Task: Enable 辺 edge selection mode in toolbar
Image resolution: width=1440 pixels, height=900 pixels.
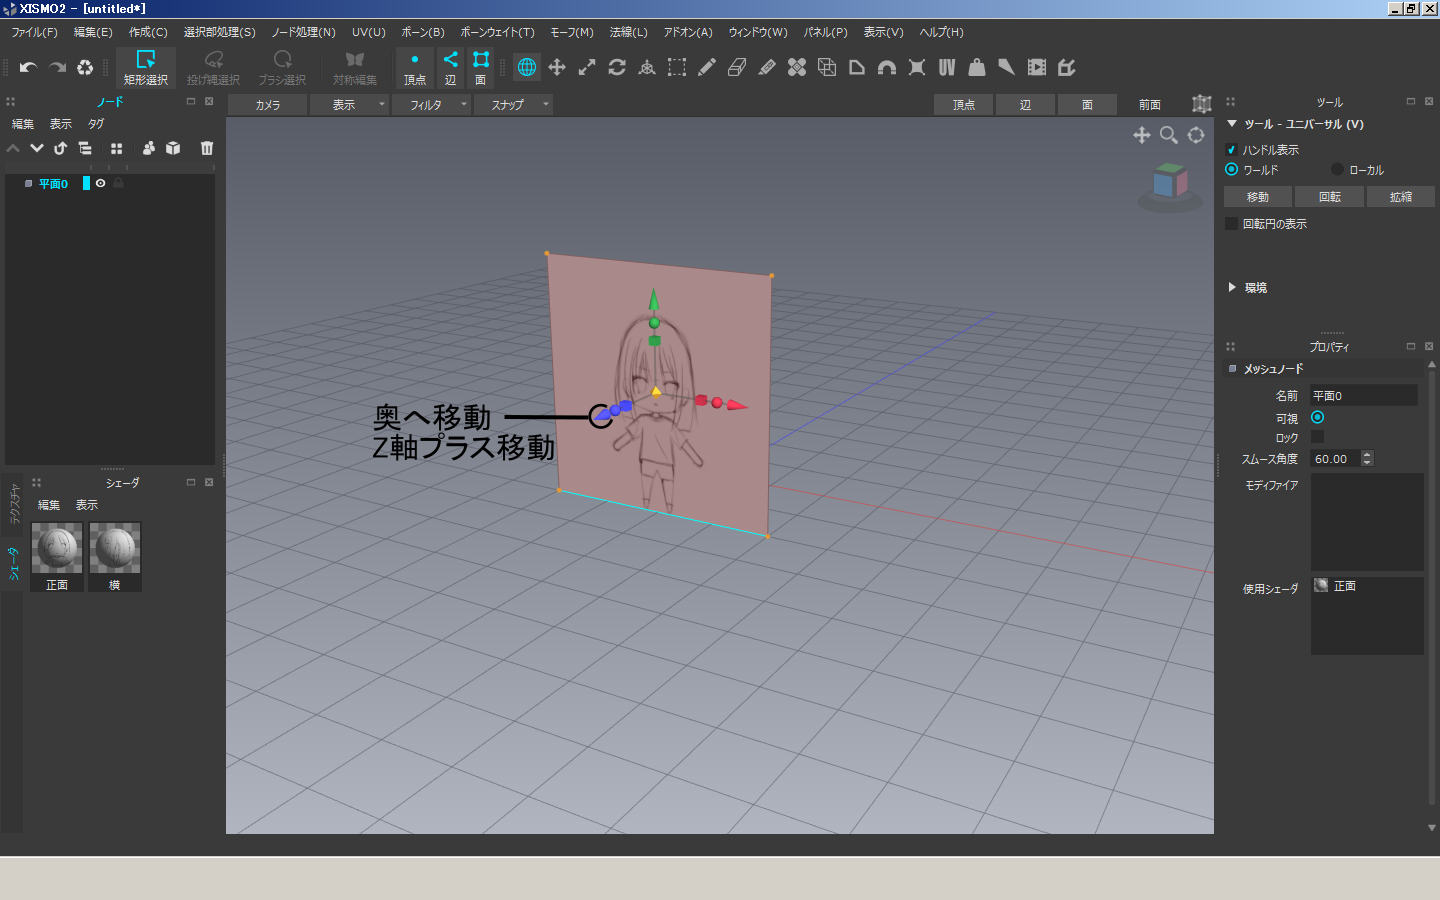Action: click(451, 67)
